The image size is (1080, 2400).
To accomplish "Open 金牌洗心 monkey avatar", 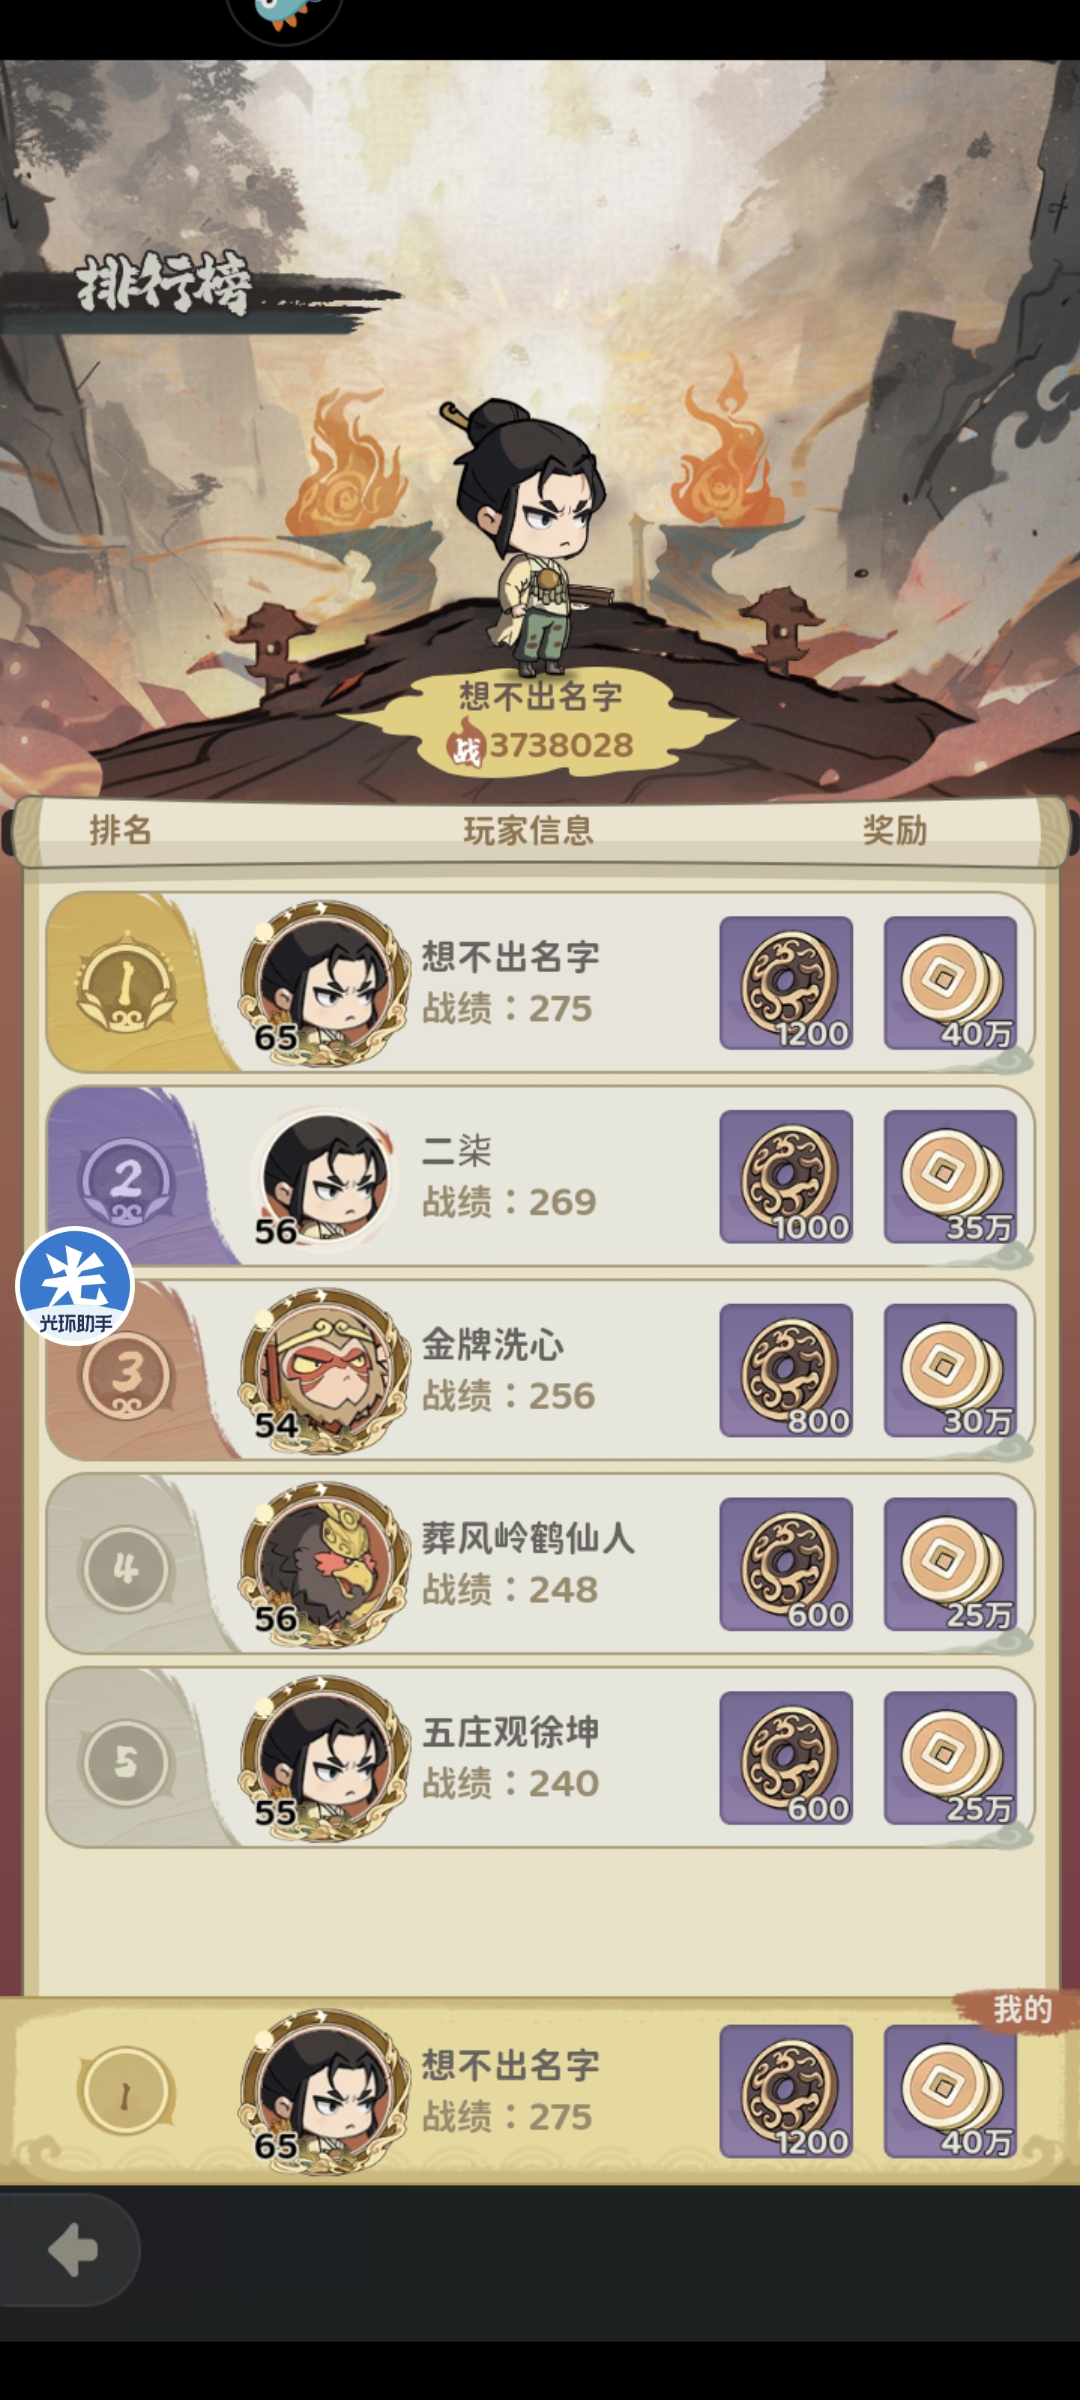I will click(324, 1371).
